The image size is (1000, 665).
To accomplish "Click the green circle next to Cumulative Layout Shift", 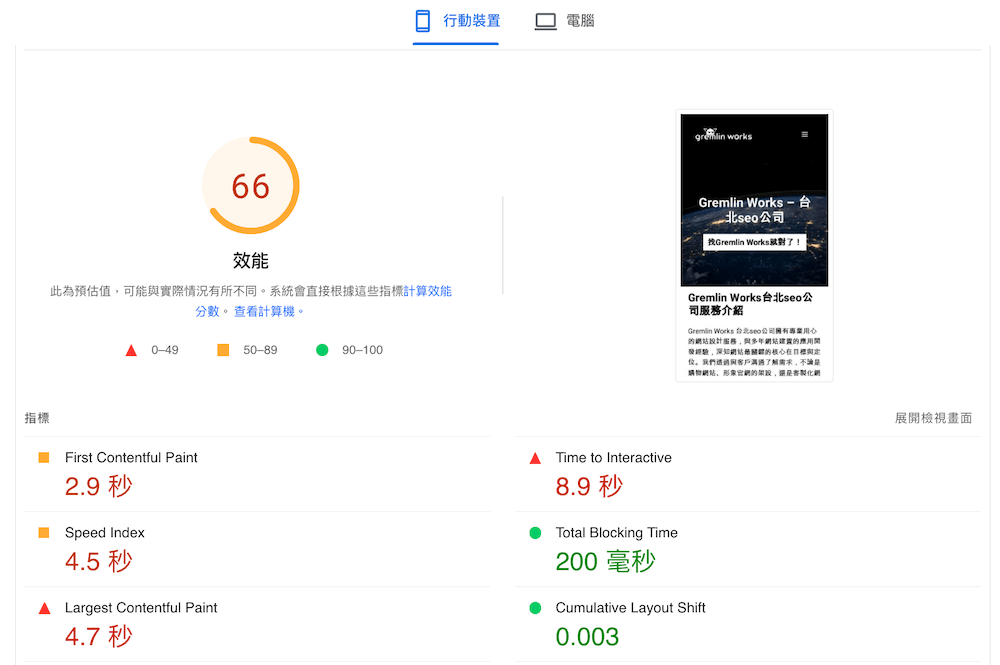I will [535, 608].
